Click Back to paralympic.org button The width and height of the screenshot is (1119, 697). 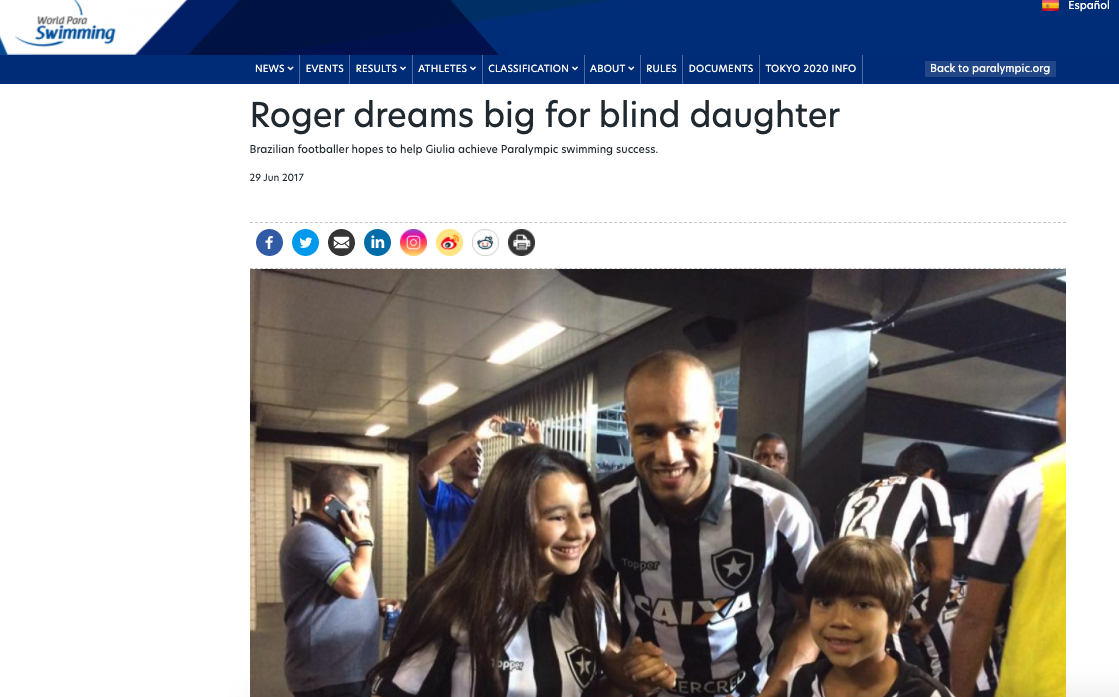pos(990,68)
